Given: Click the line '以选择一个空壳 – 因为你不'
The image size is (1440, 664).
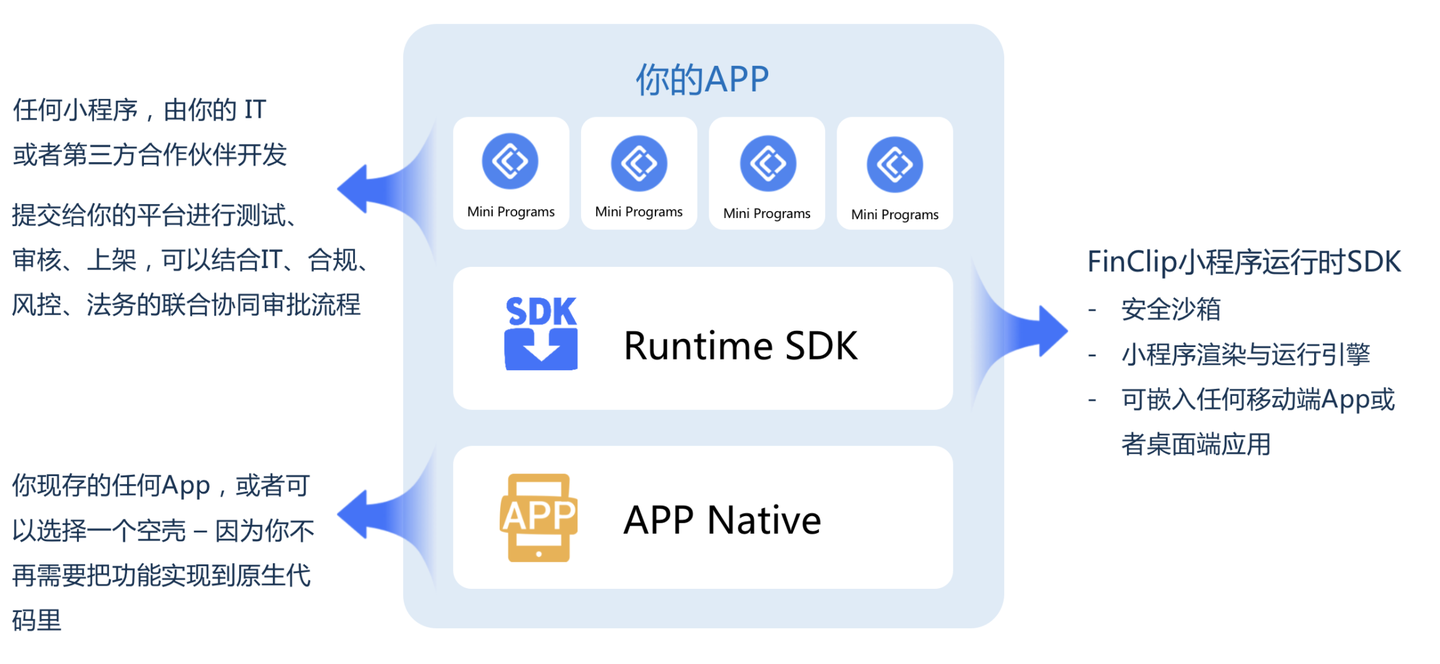Looking at the screenshot, I should 163,531.
